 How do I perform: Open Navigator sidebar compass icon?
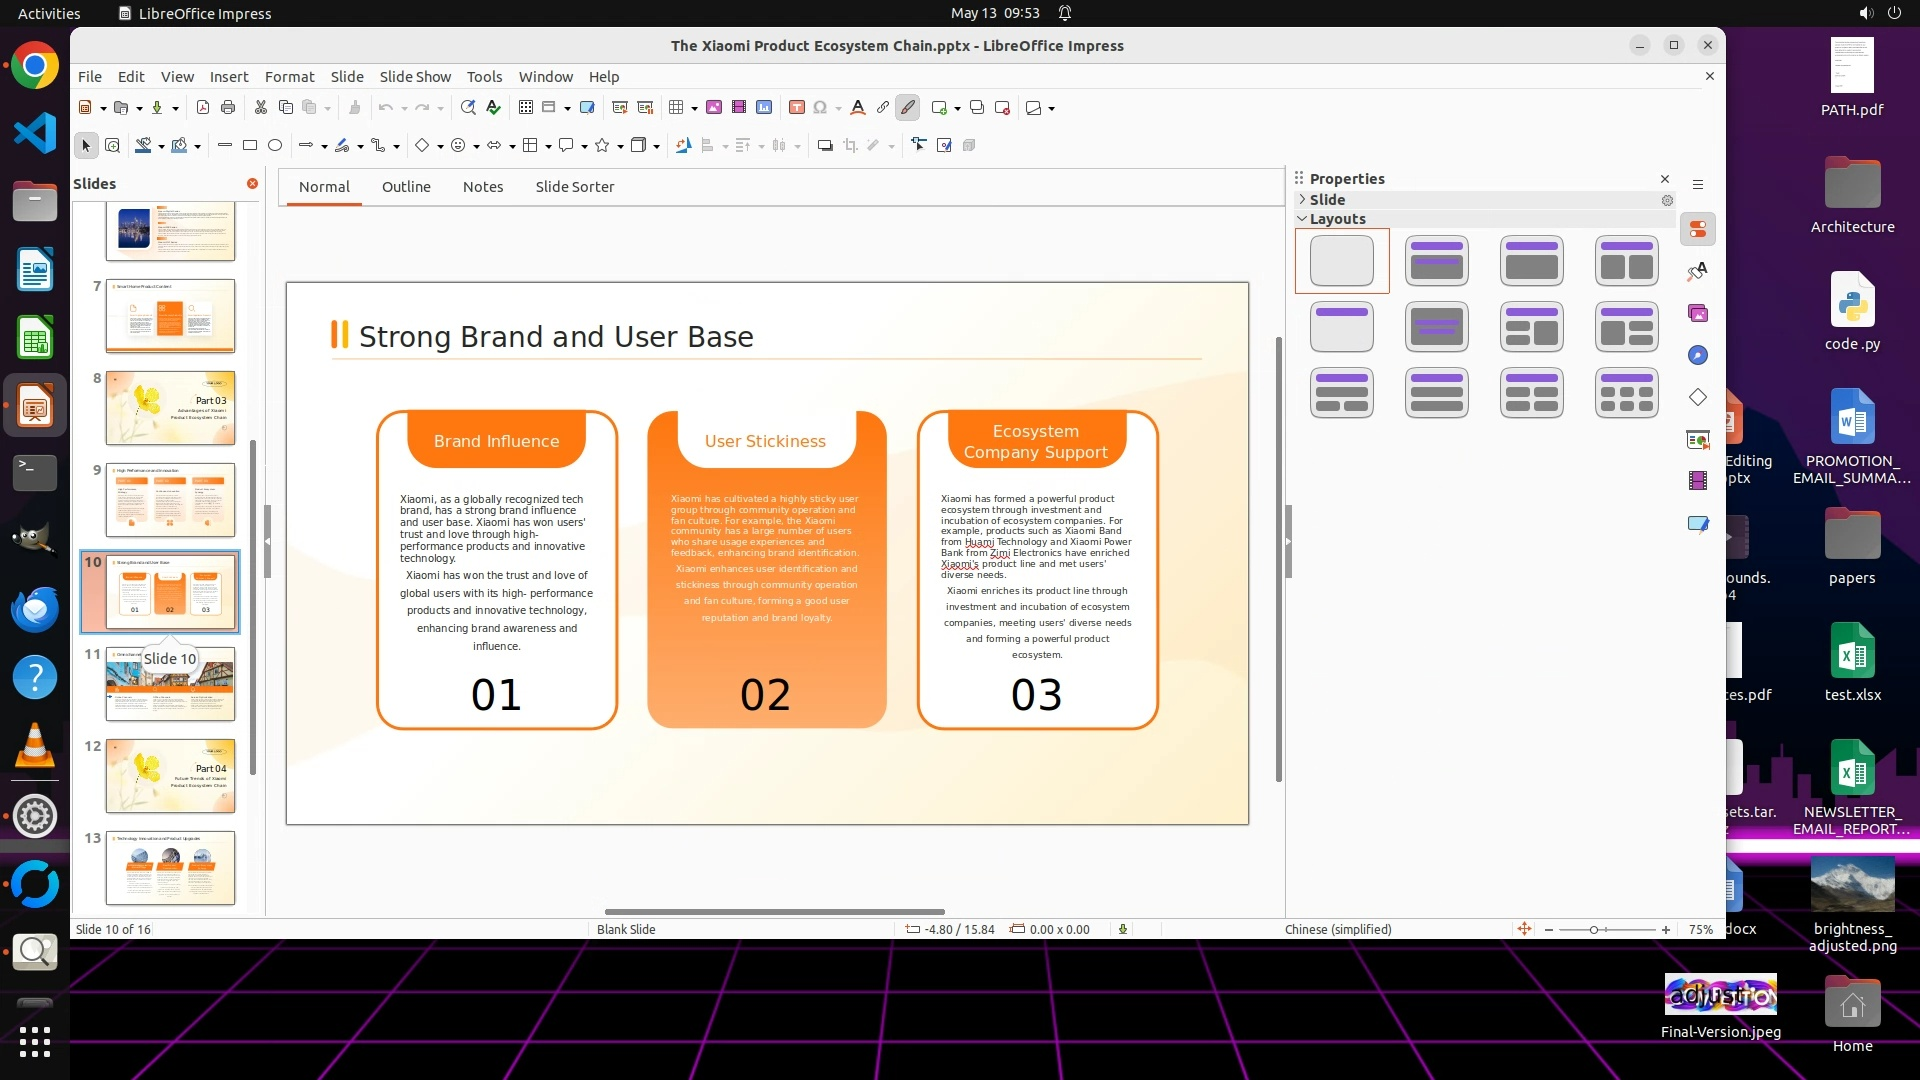(x=1698, y=356)
